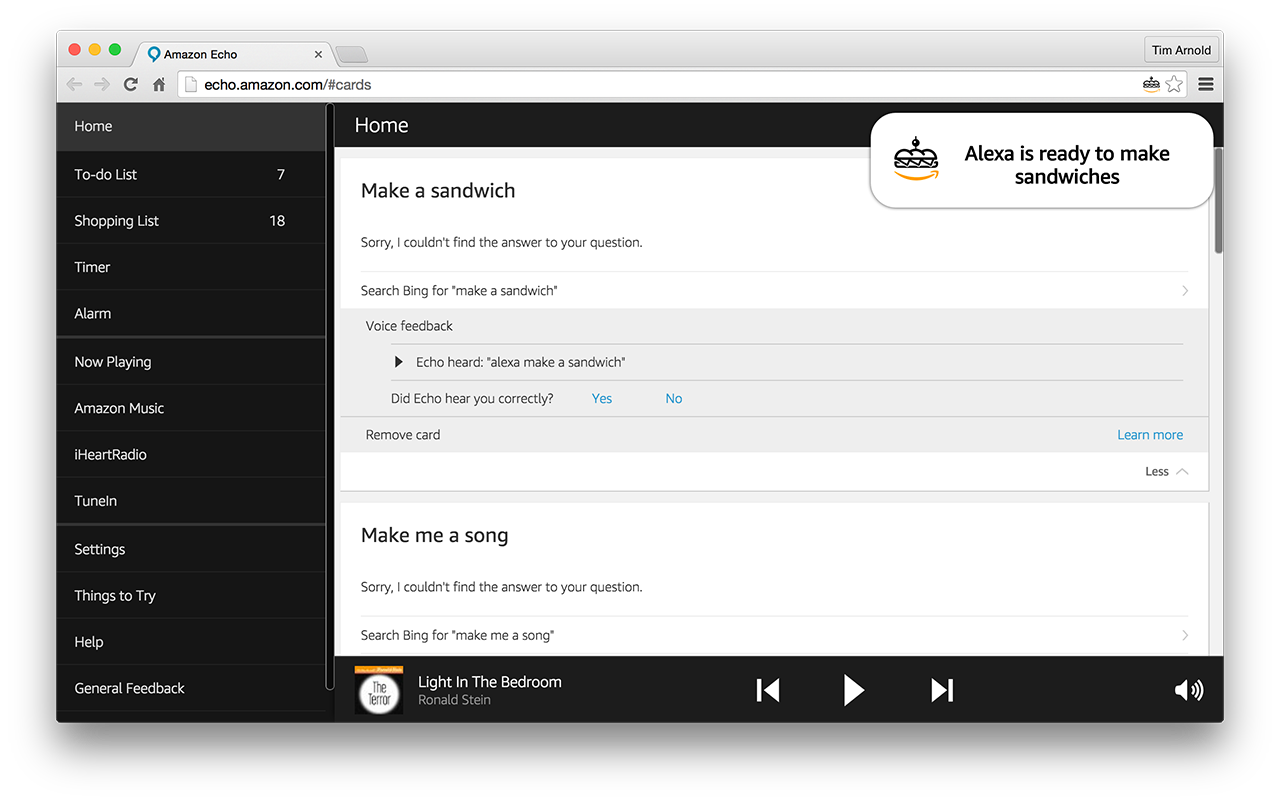The width and height of the screenshot is (1280, 800).
Task: Select Home in the sidebar
Action: [191, 127]
